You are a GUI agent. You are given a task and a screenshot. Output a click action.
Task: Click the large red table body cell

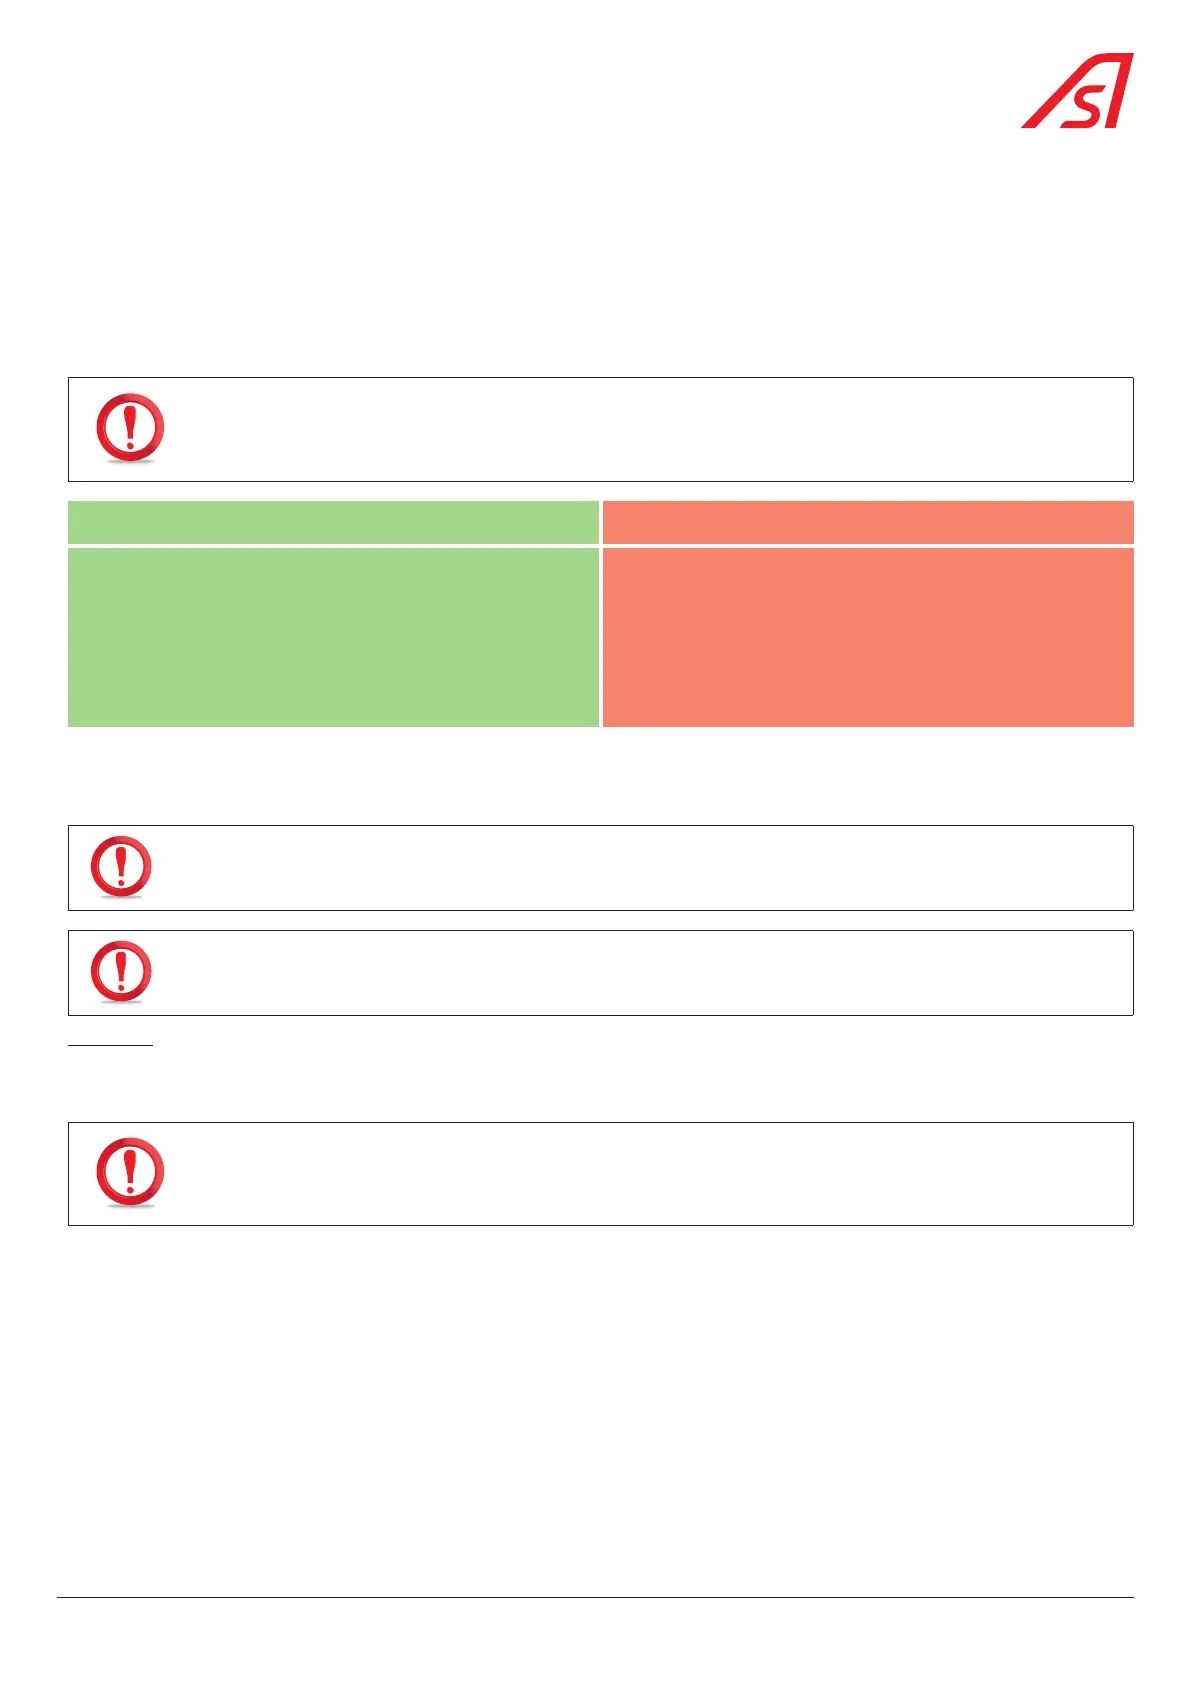(868, 636)
